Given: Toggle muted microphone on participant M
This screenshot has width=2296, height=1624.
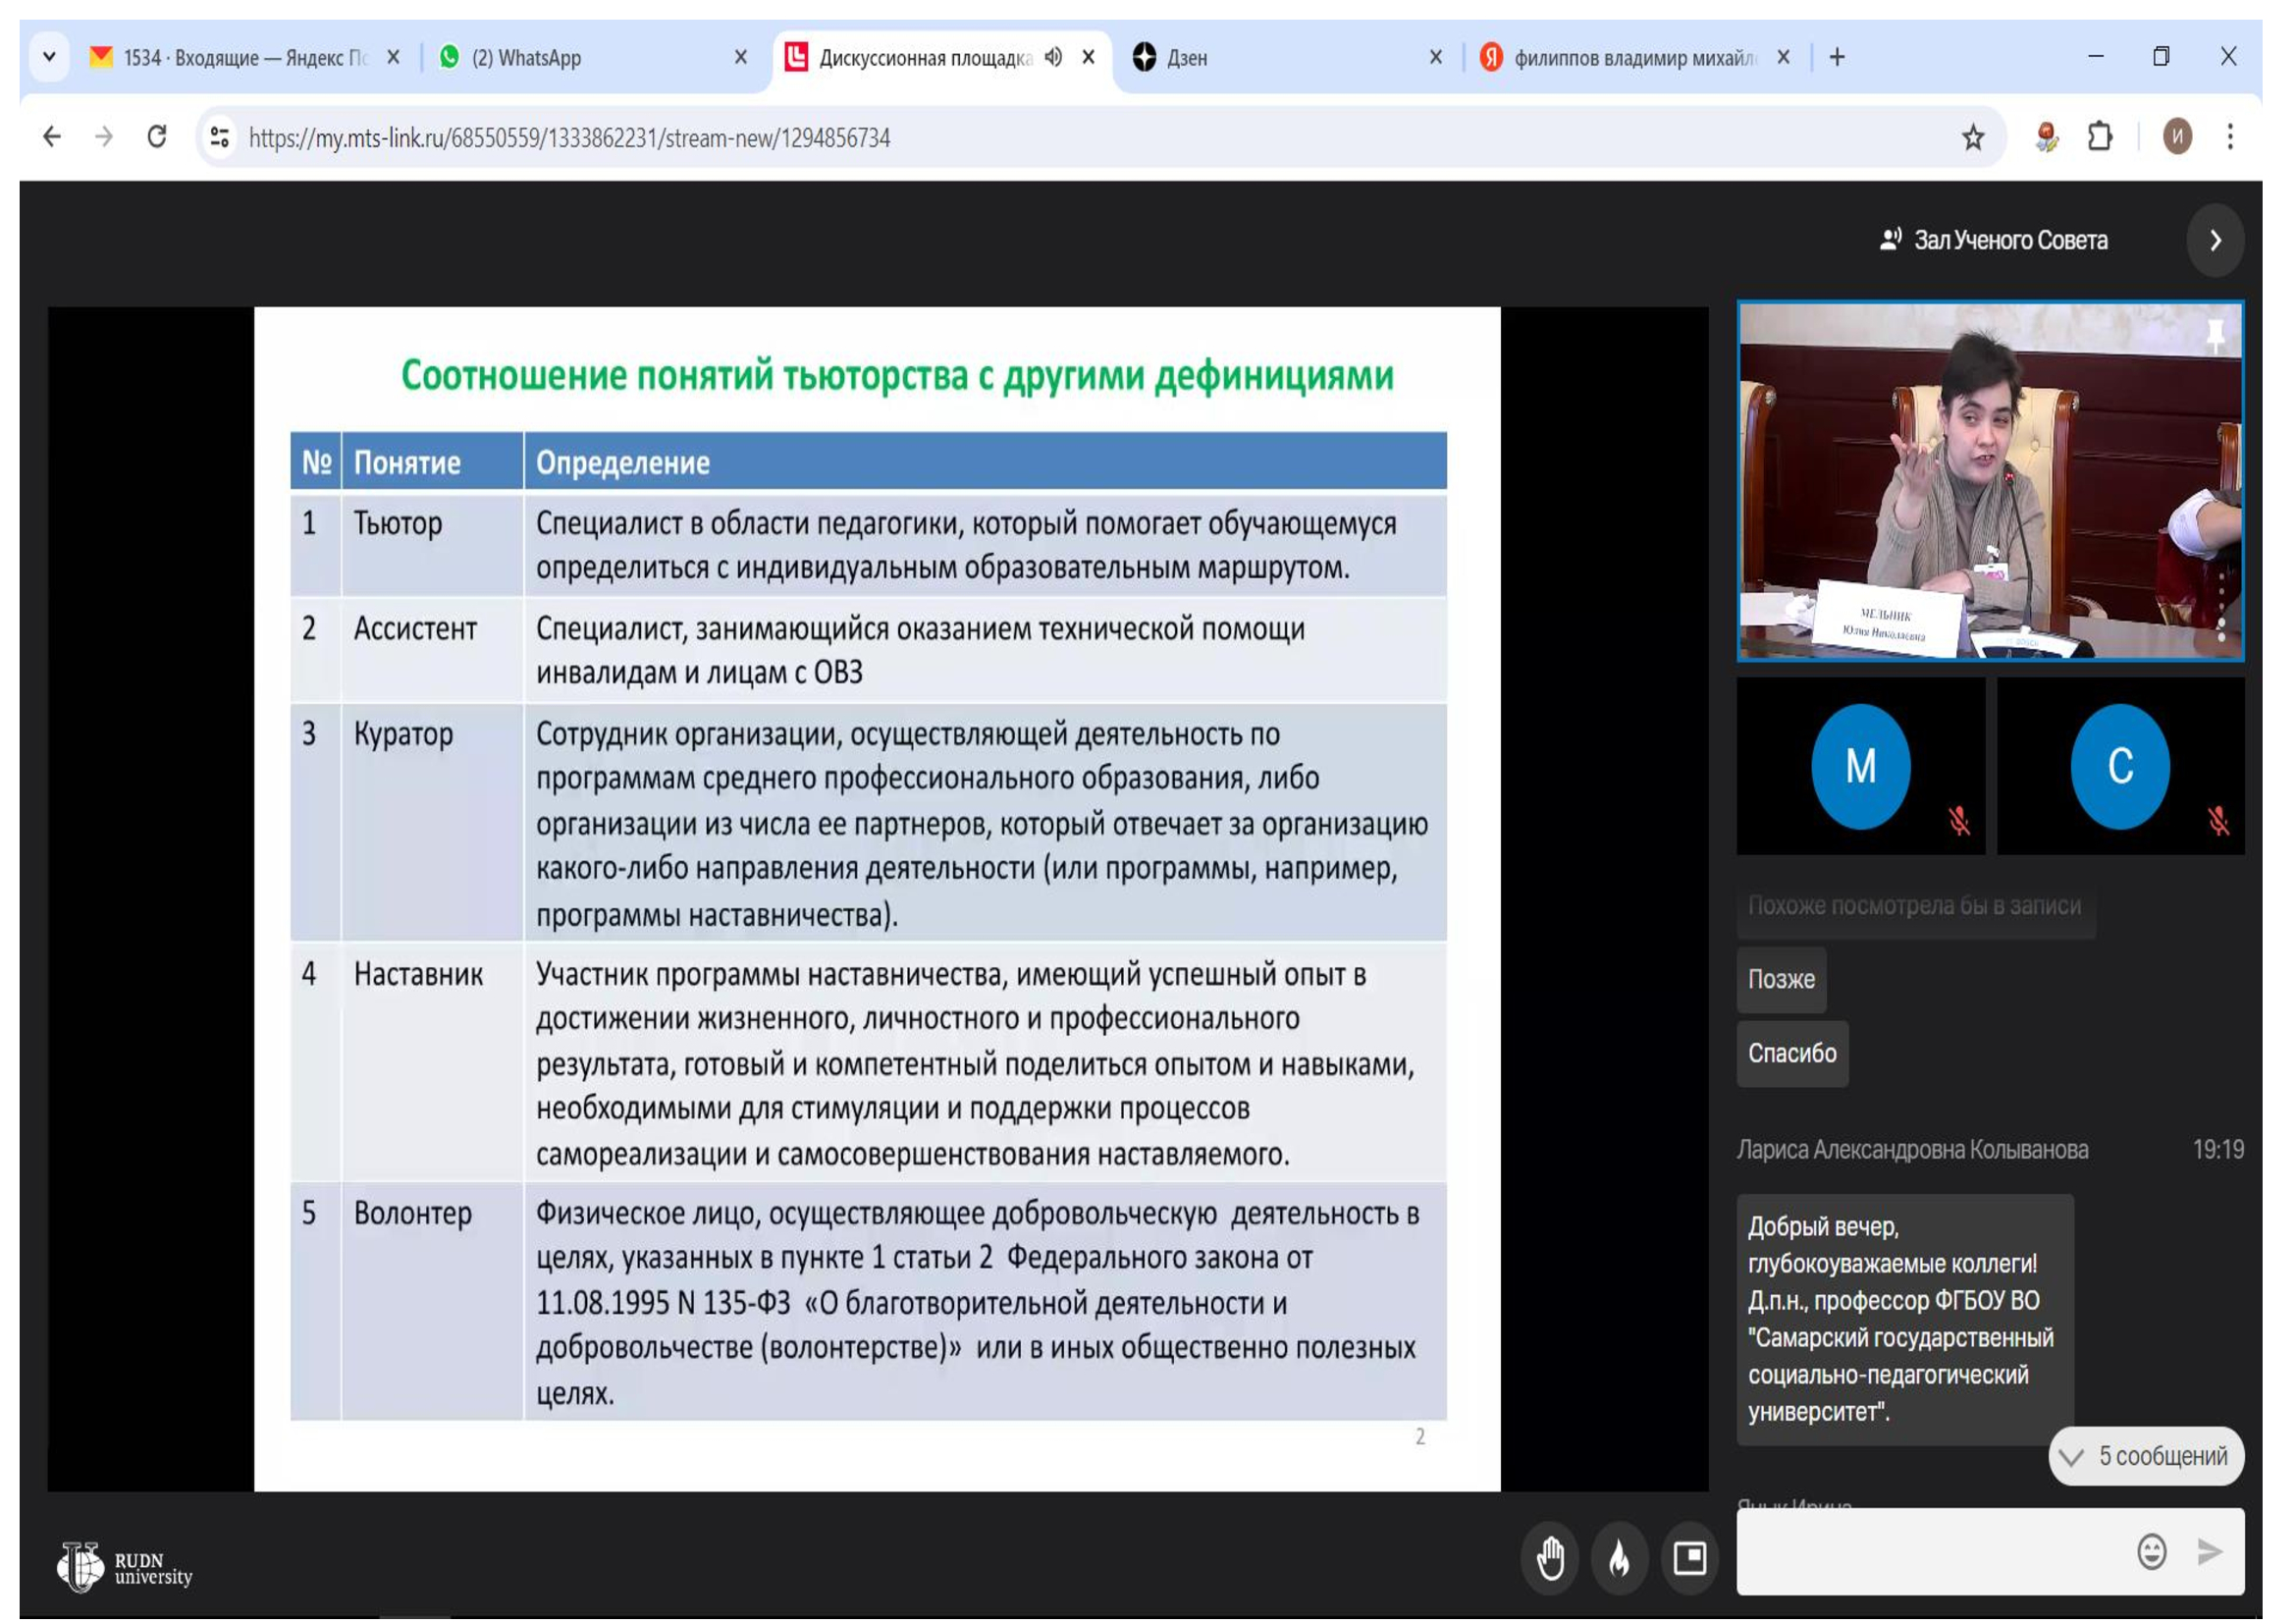Looking at the screenshot, I should [1959, 822].
